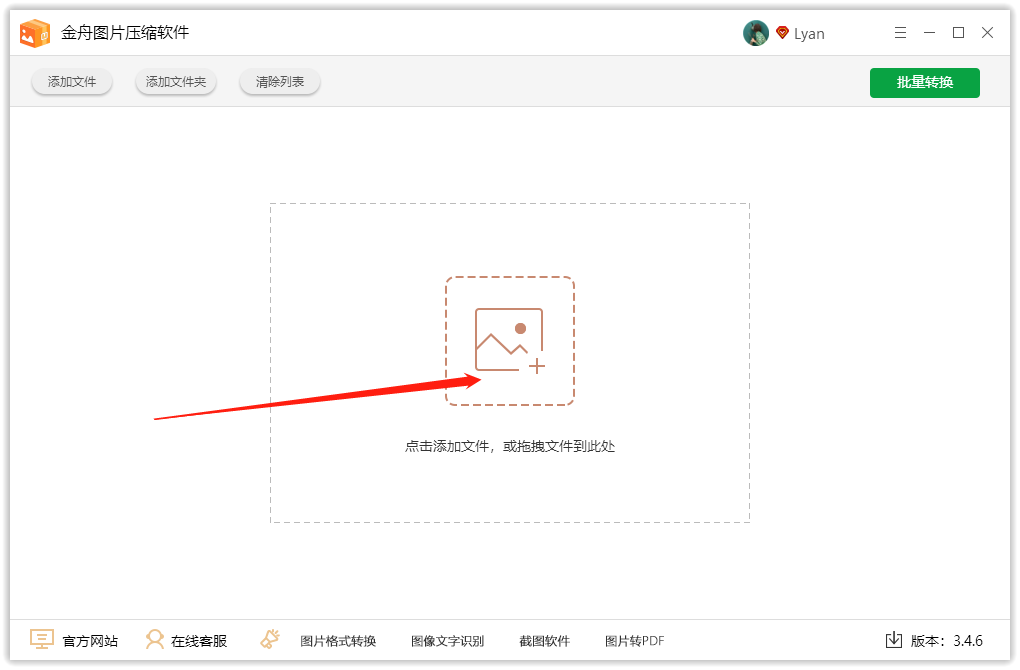Image resolution: width=1020 pixels, height=670 pixels.
Task: Open the hamburger menu in the title bar
Action: [x=899, y=32]
